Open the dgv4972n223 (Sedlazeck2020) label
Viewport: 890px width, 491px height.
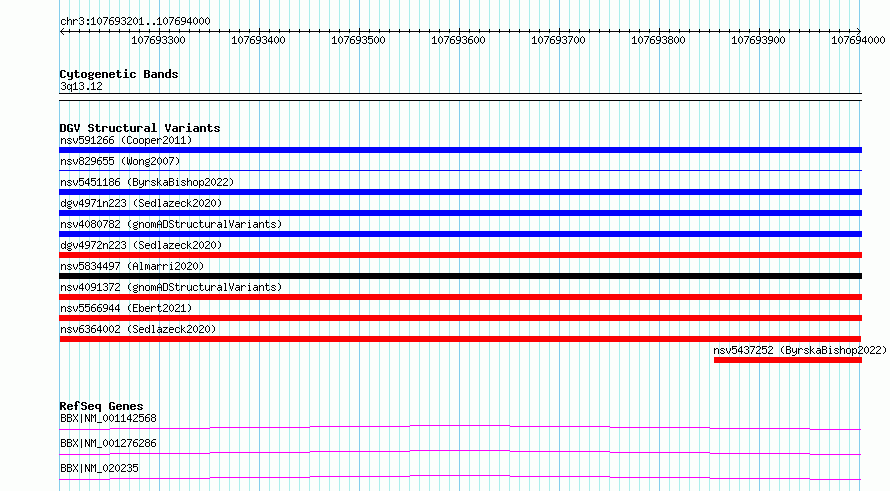141,245
